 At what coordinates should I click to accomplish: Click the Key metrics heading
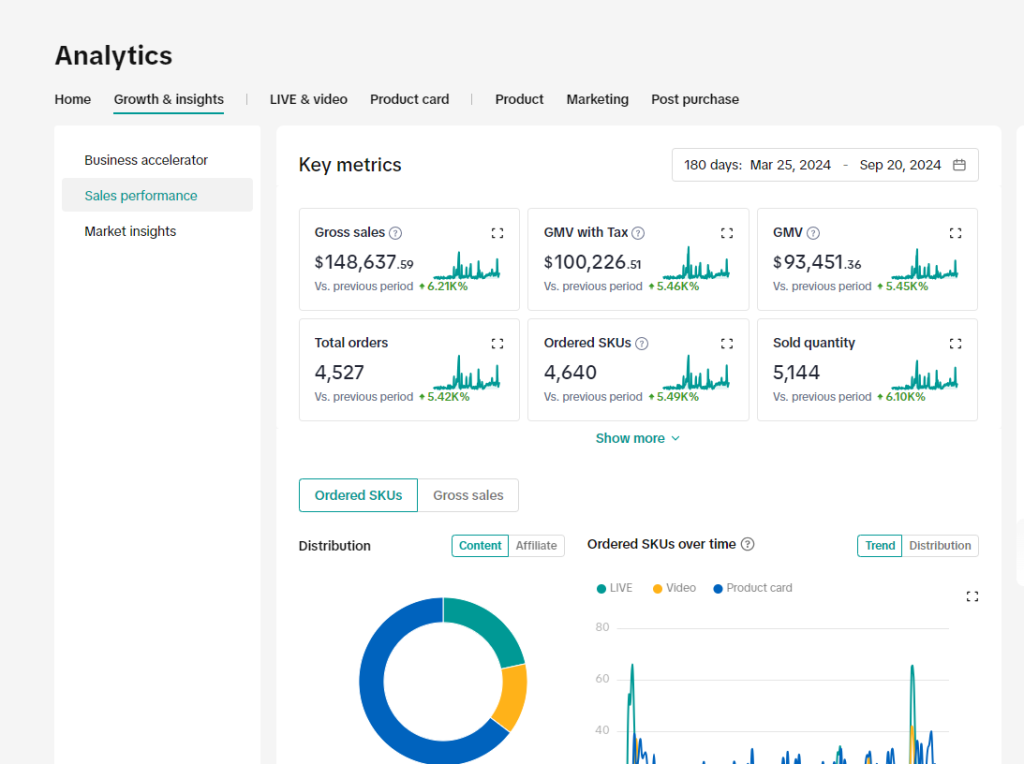click(350, 165)
